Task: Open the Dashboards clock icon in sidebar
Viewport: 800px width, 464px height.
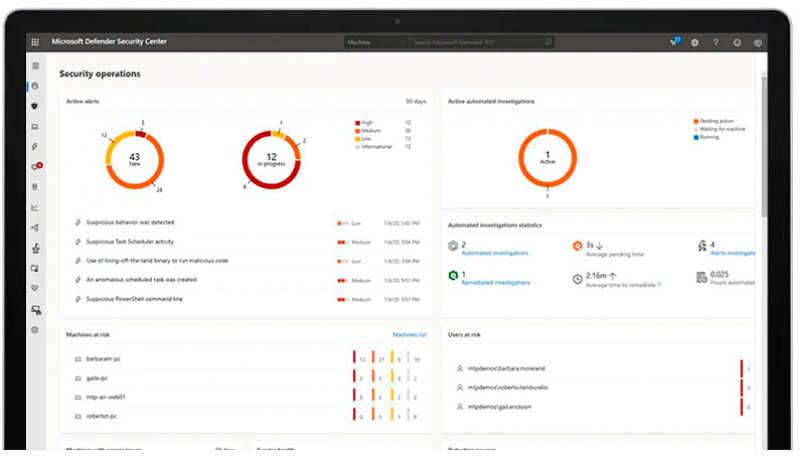Action: coord(35,86)
